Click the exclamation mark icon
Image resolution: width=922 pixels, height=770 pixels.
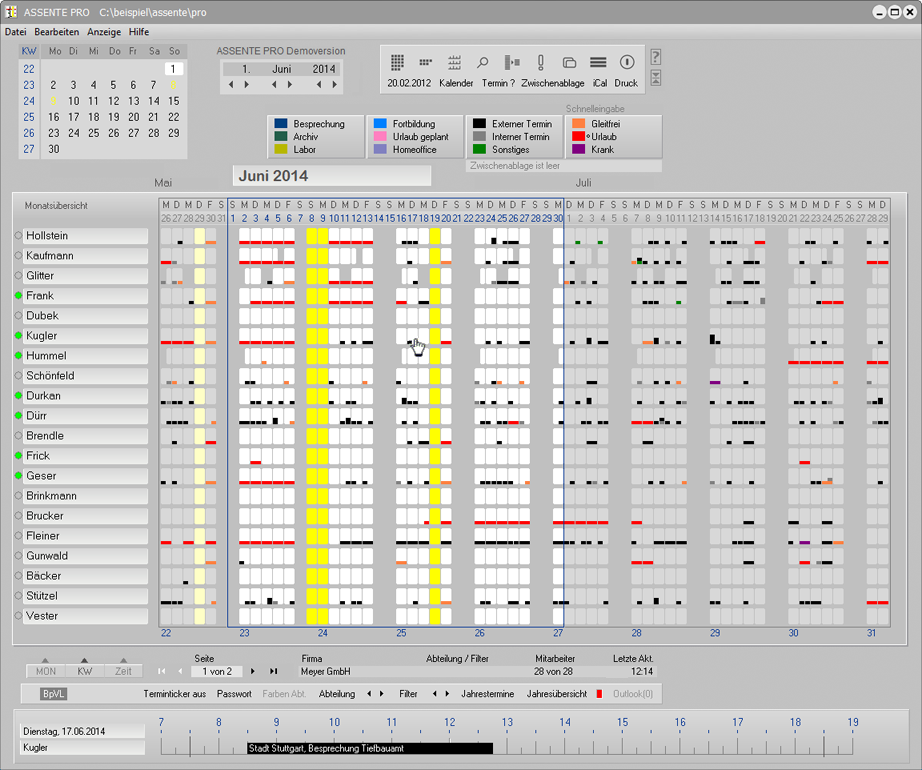[x=540, y=62]
